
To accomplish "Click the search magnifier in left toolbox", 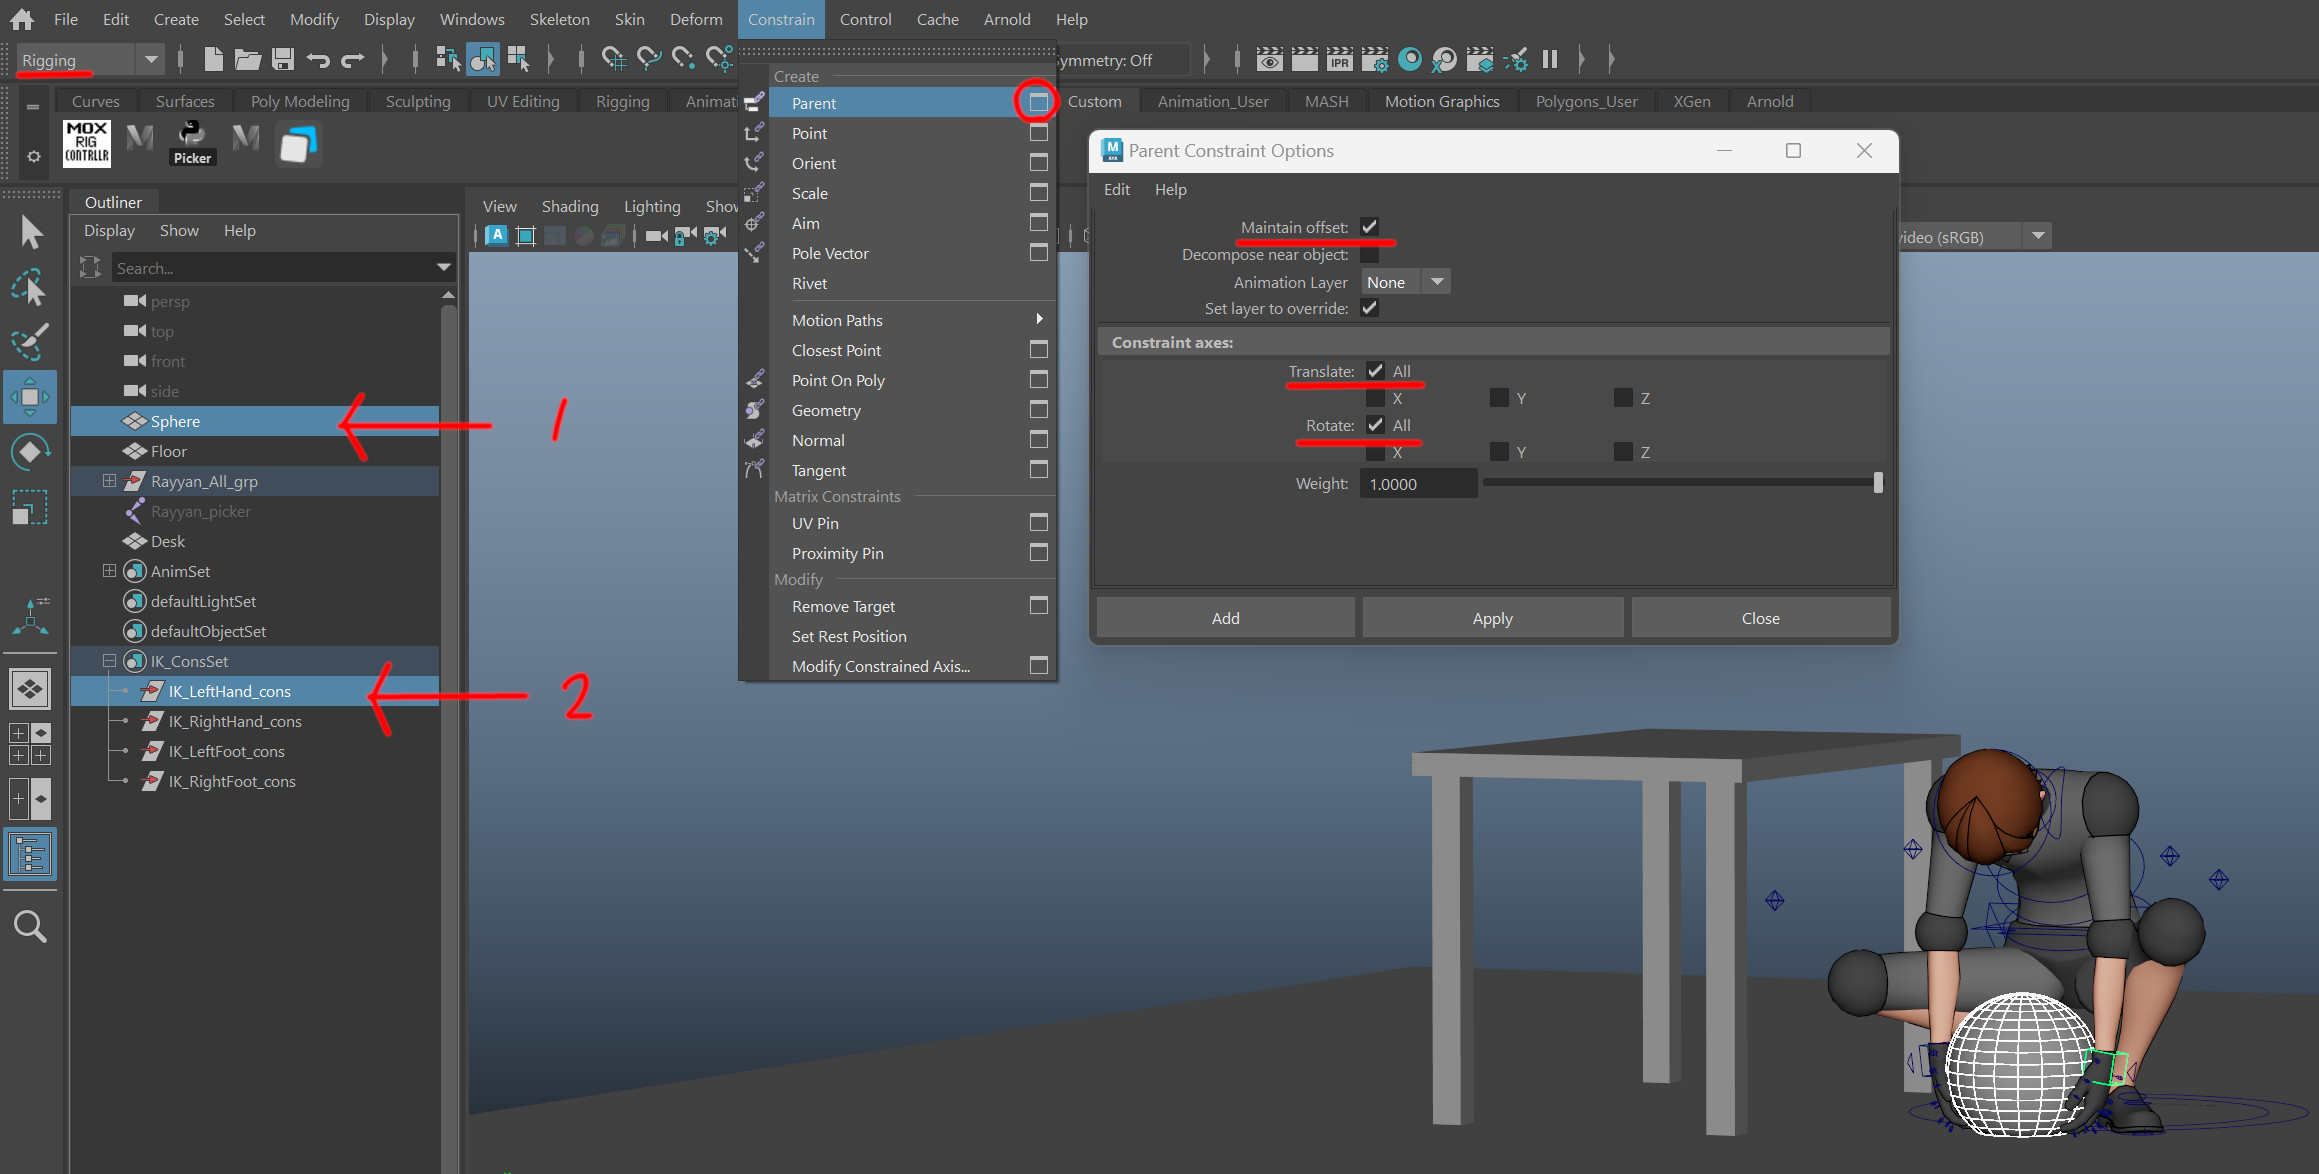I will pos(30,926).
